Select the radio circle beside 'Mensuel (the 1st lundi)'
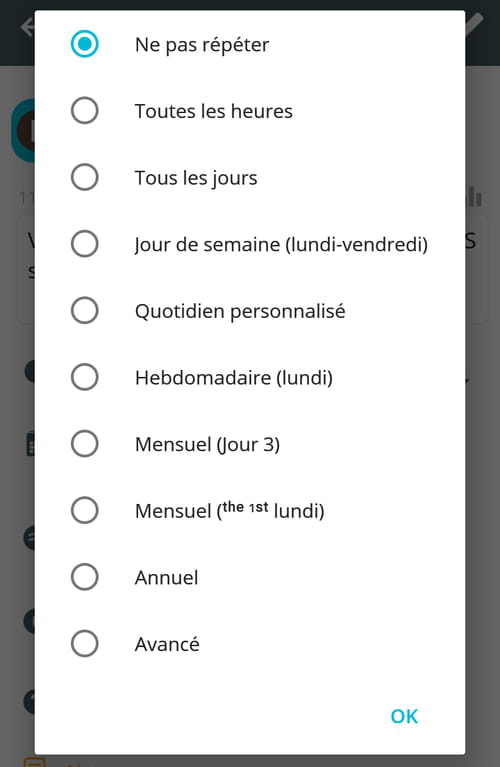The width and height of the screenshot is (500, 767). [85, 510]
